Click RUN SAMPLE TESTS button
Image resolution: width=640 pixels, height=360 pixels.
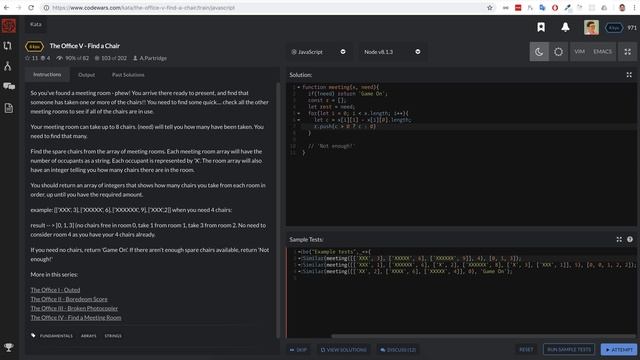click(569, 350)
